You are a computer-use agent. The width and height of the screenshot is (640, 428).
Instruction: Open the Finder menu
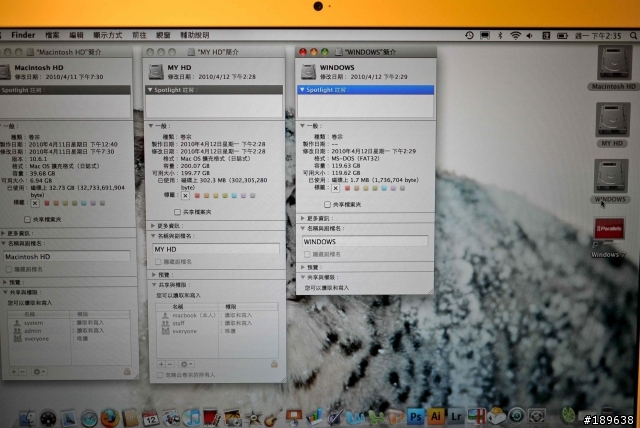(23, 35)
